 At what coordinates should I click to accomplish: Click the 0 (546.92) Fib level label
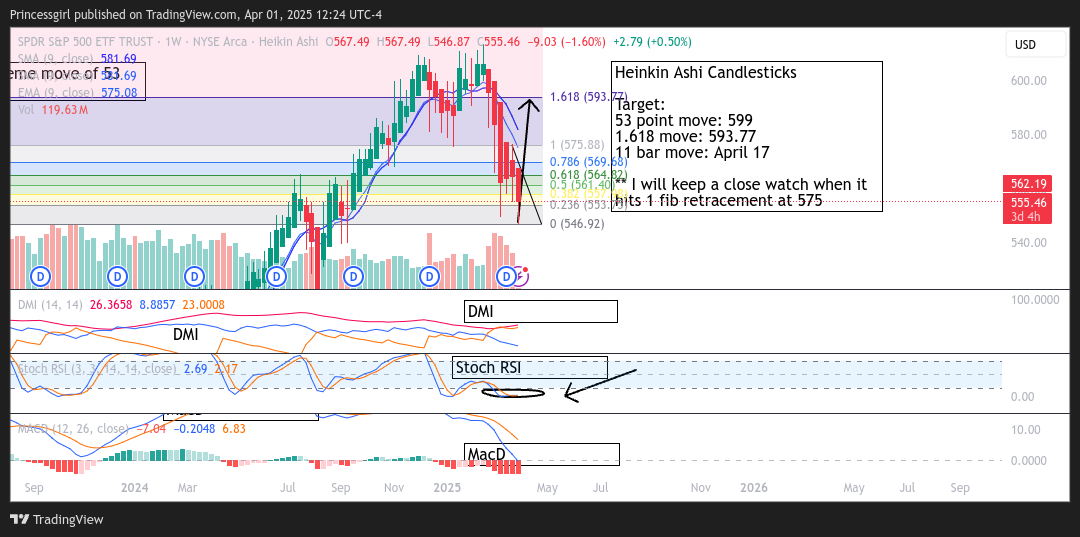[x=577, y=224]
